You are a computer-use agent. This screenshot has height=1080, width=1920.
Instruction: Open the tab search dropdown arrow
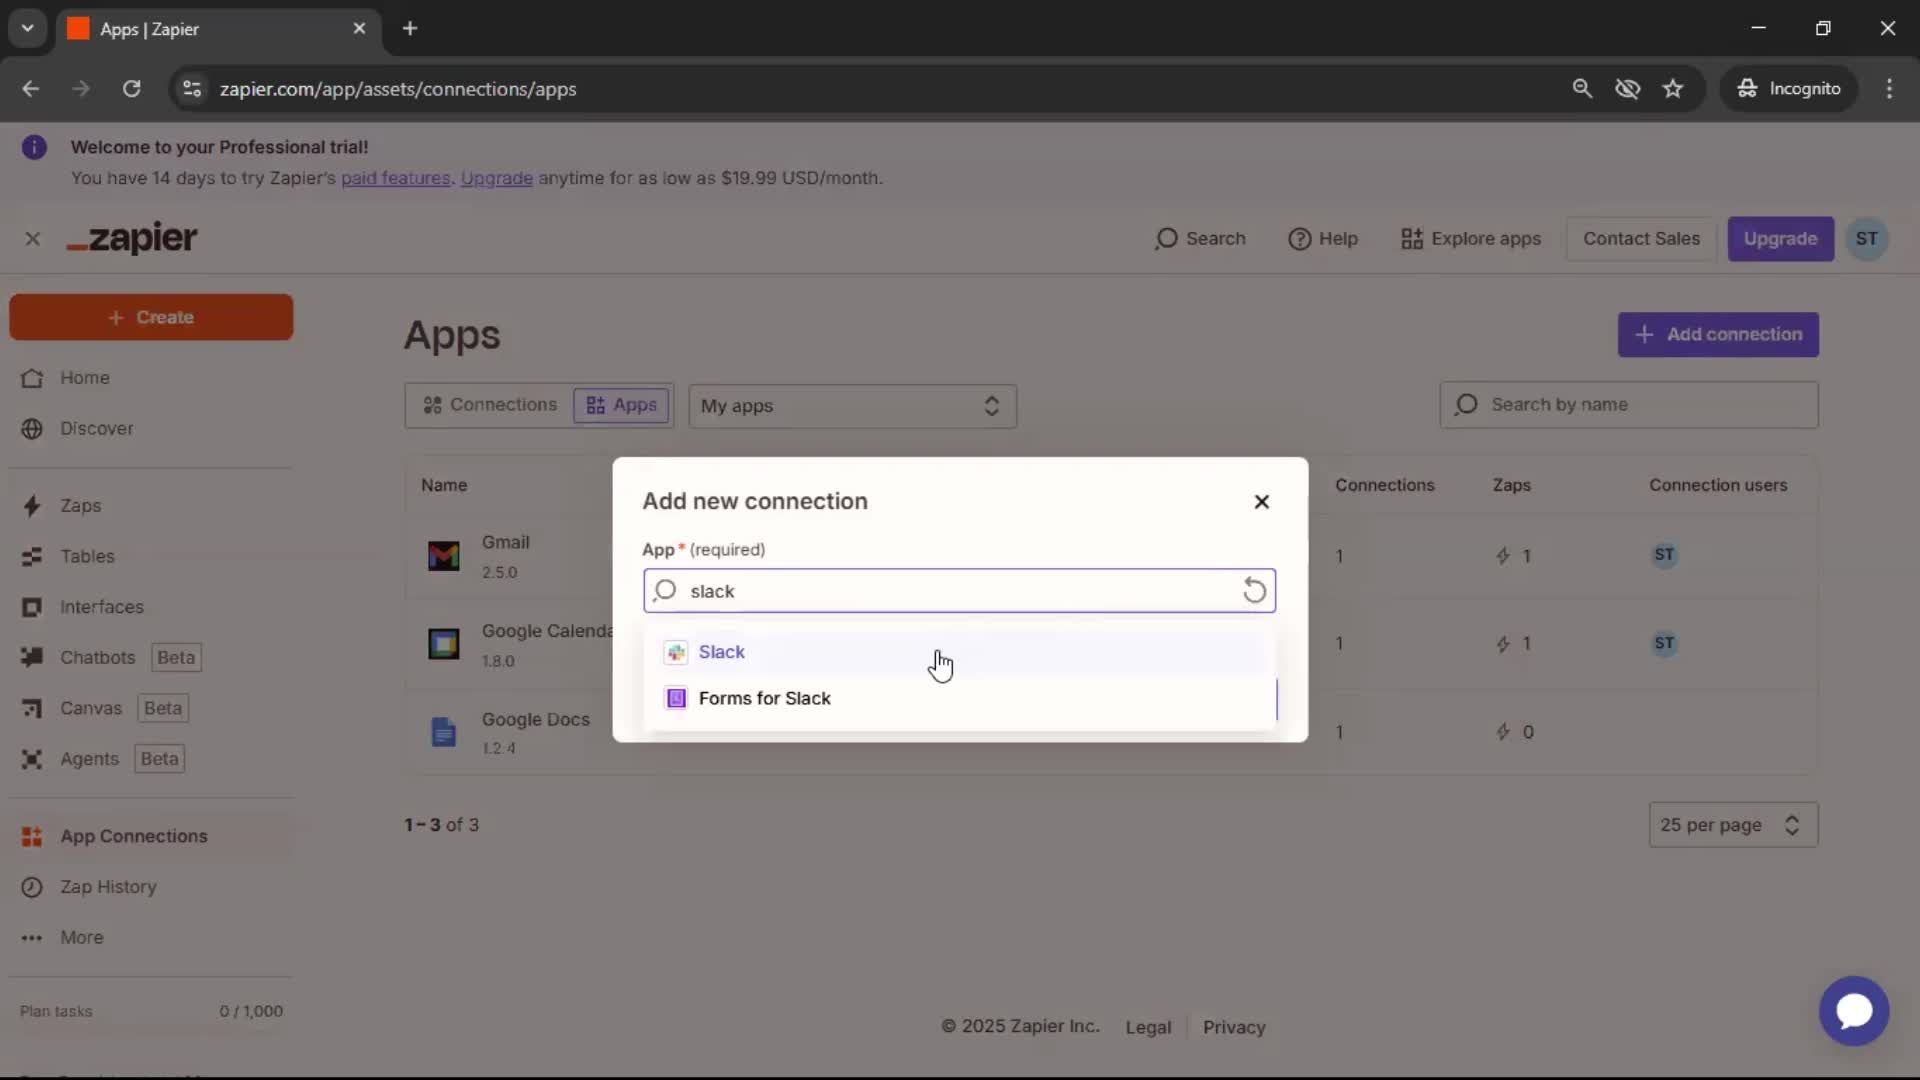[x=27, y=29]
